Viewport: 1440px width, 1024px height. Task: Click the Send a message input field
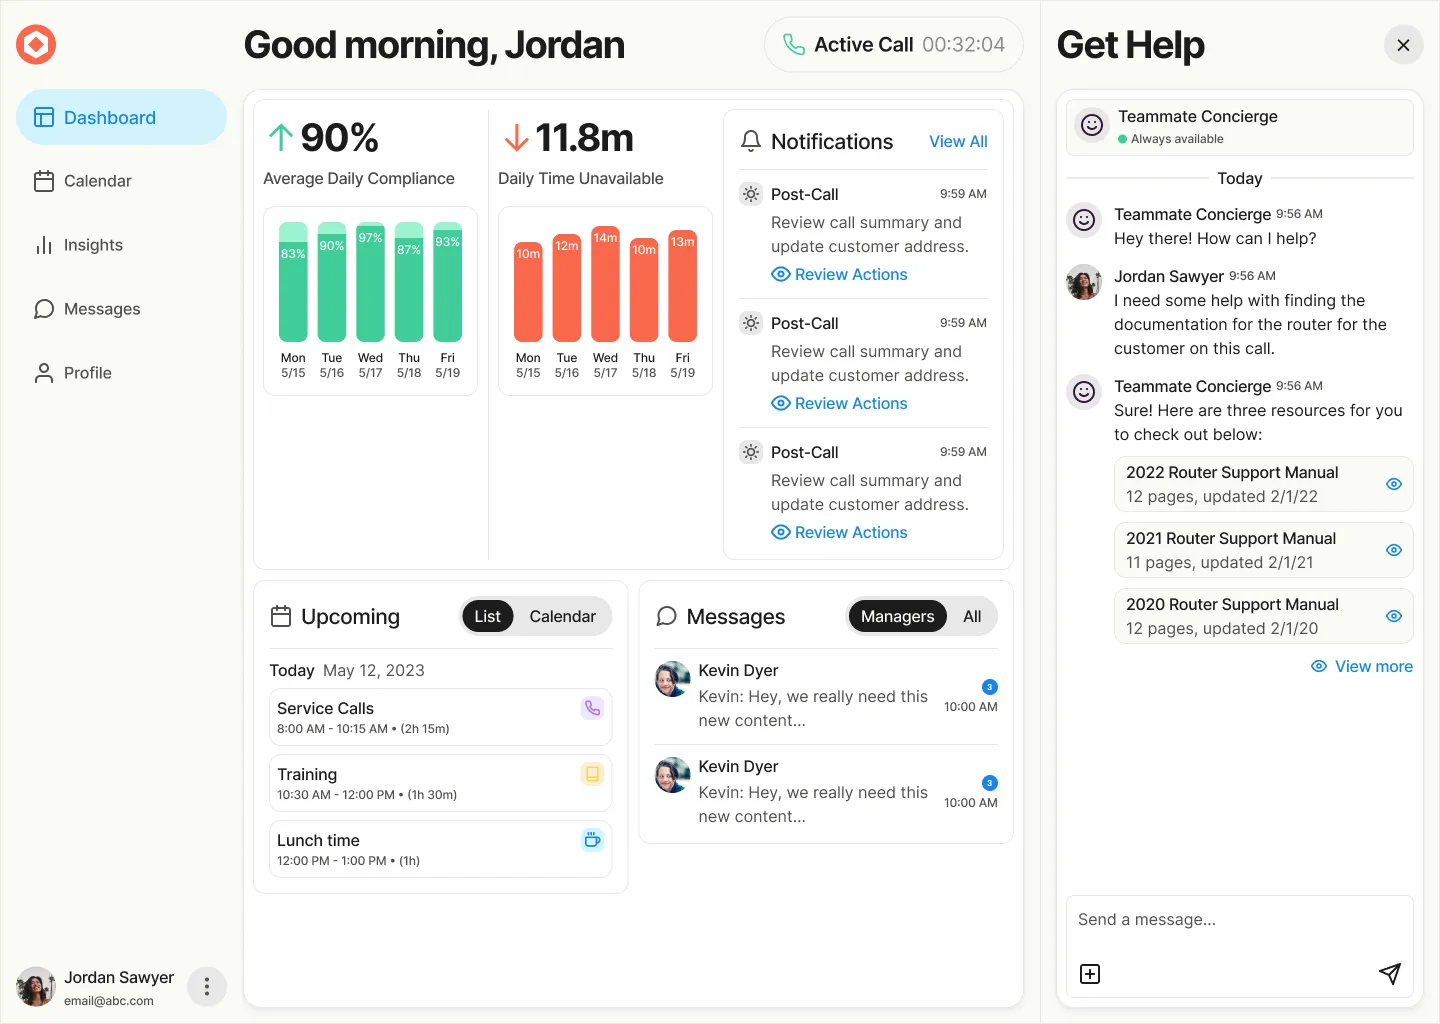(x=1238, y=920)
